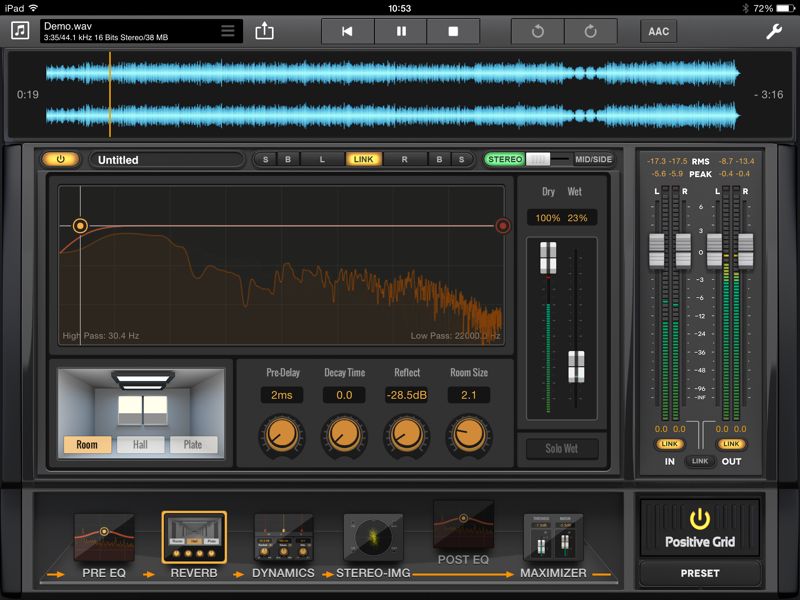Viewport: 800px width, 600px height.
Task: Open the Demo.wav file list menu
Action: 228,31
